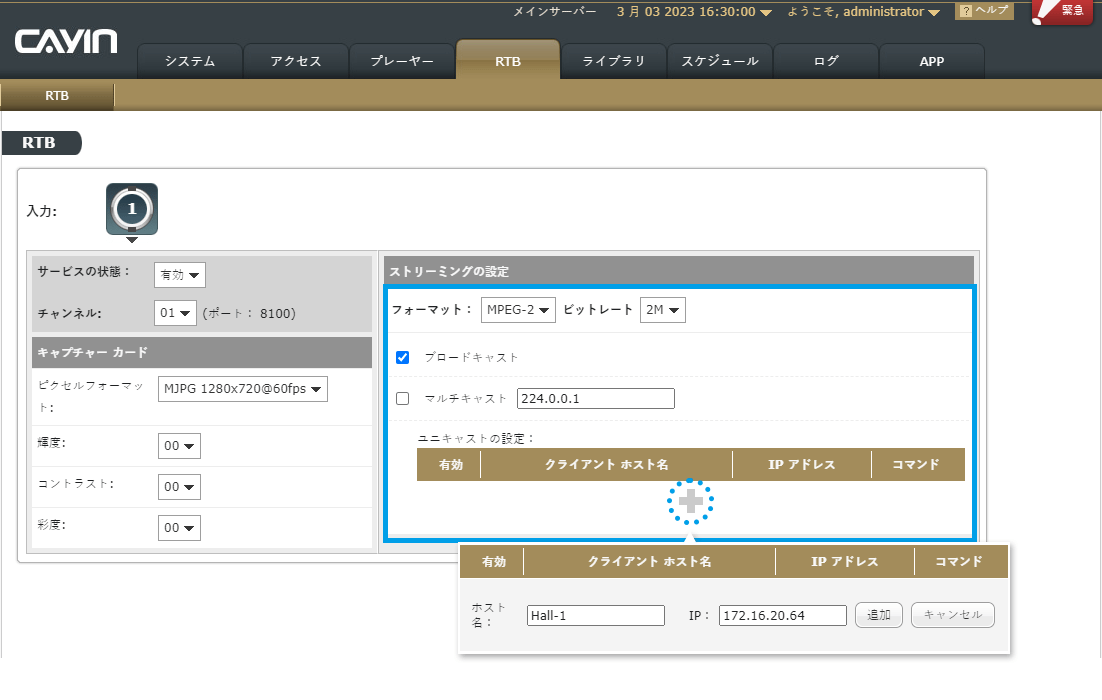Click the ストリーミングの設定 header

coord(679,271)
